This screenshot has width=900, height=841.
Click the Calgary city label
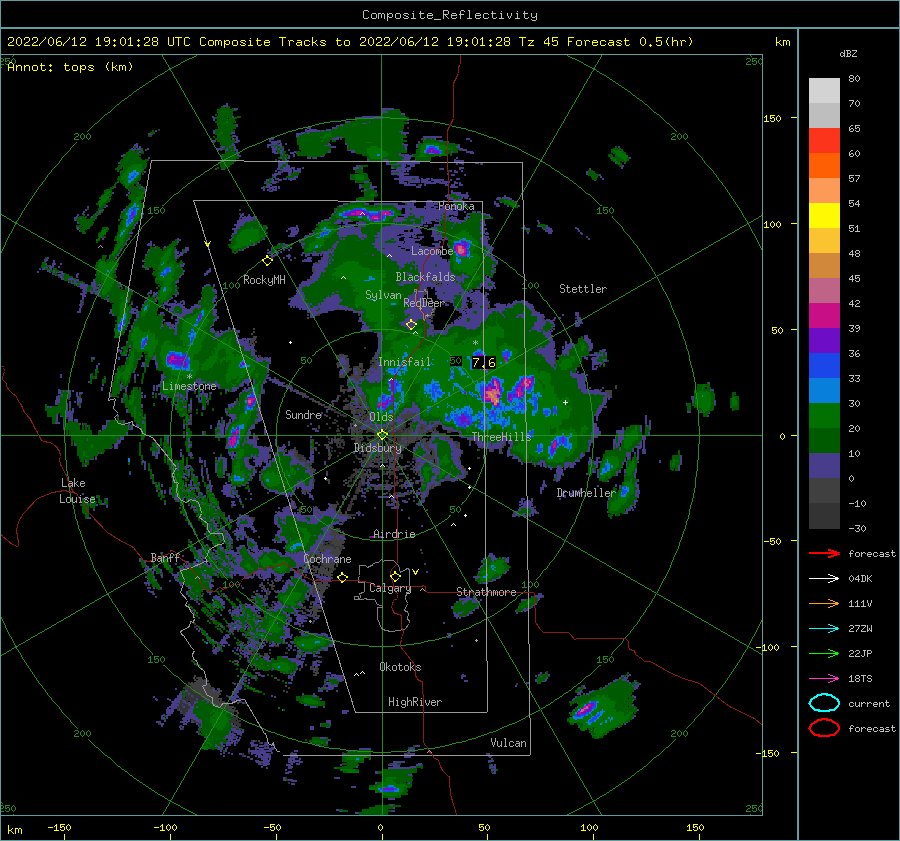pos(390,588)
